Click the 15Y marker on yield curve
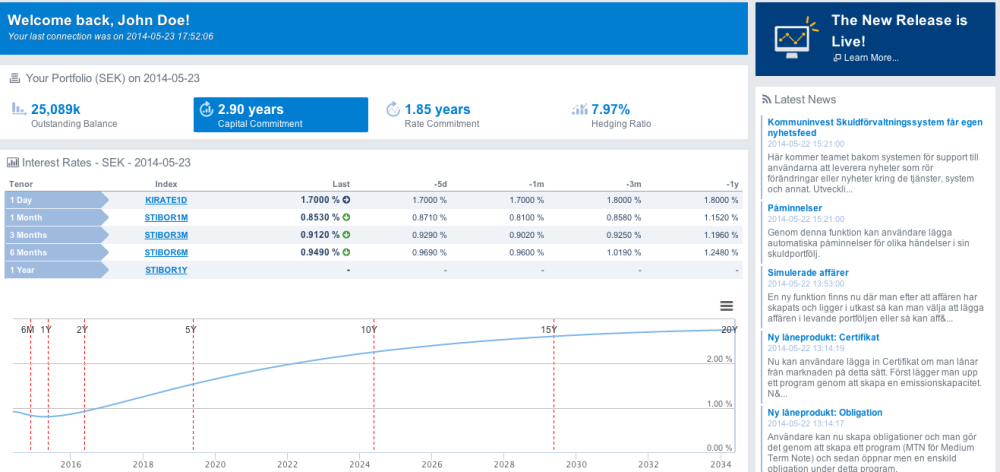Screen dimensions: 1000x472 click(x=550, y=330)
